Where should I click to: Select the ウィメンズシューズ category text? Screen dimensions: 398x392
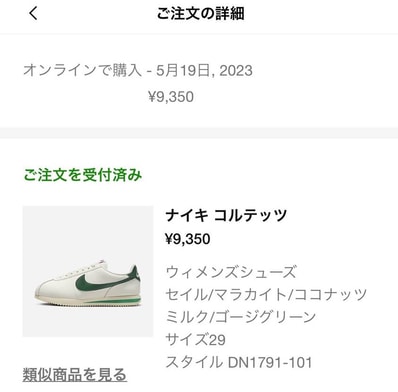[x=231, y=272]
